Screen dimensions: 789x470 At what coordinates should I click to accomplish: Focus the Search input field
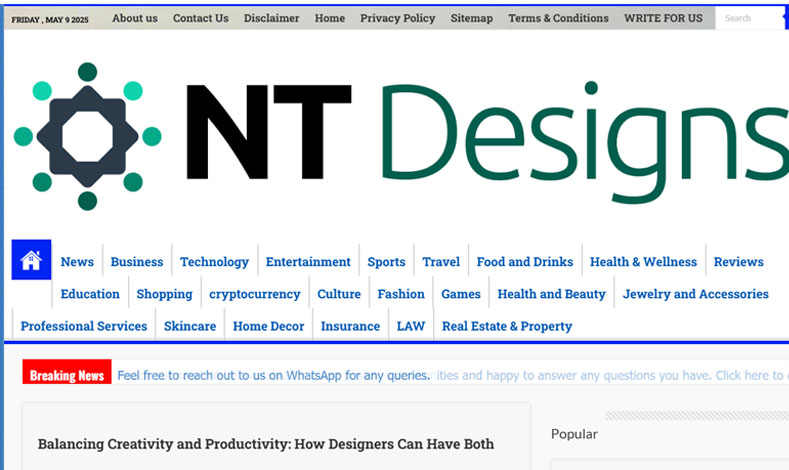tap(750, 18)
